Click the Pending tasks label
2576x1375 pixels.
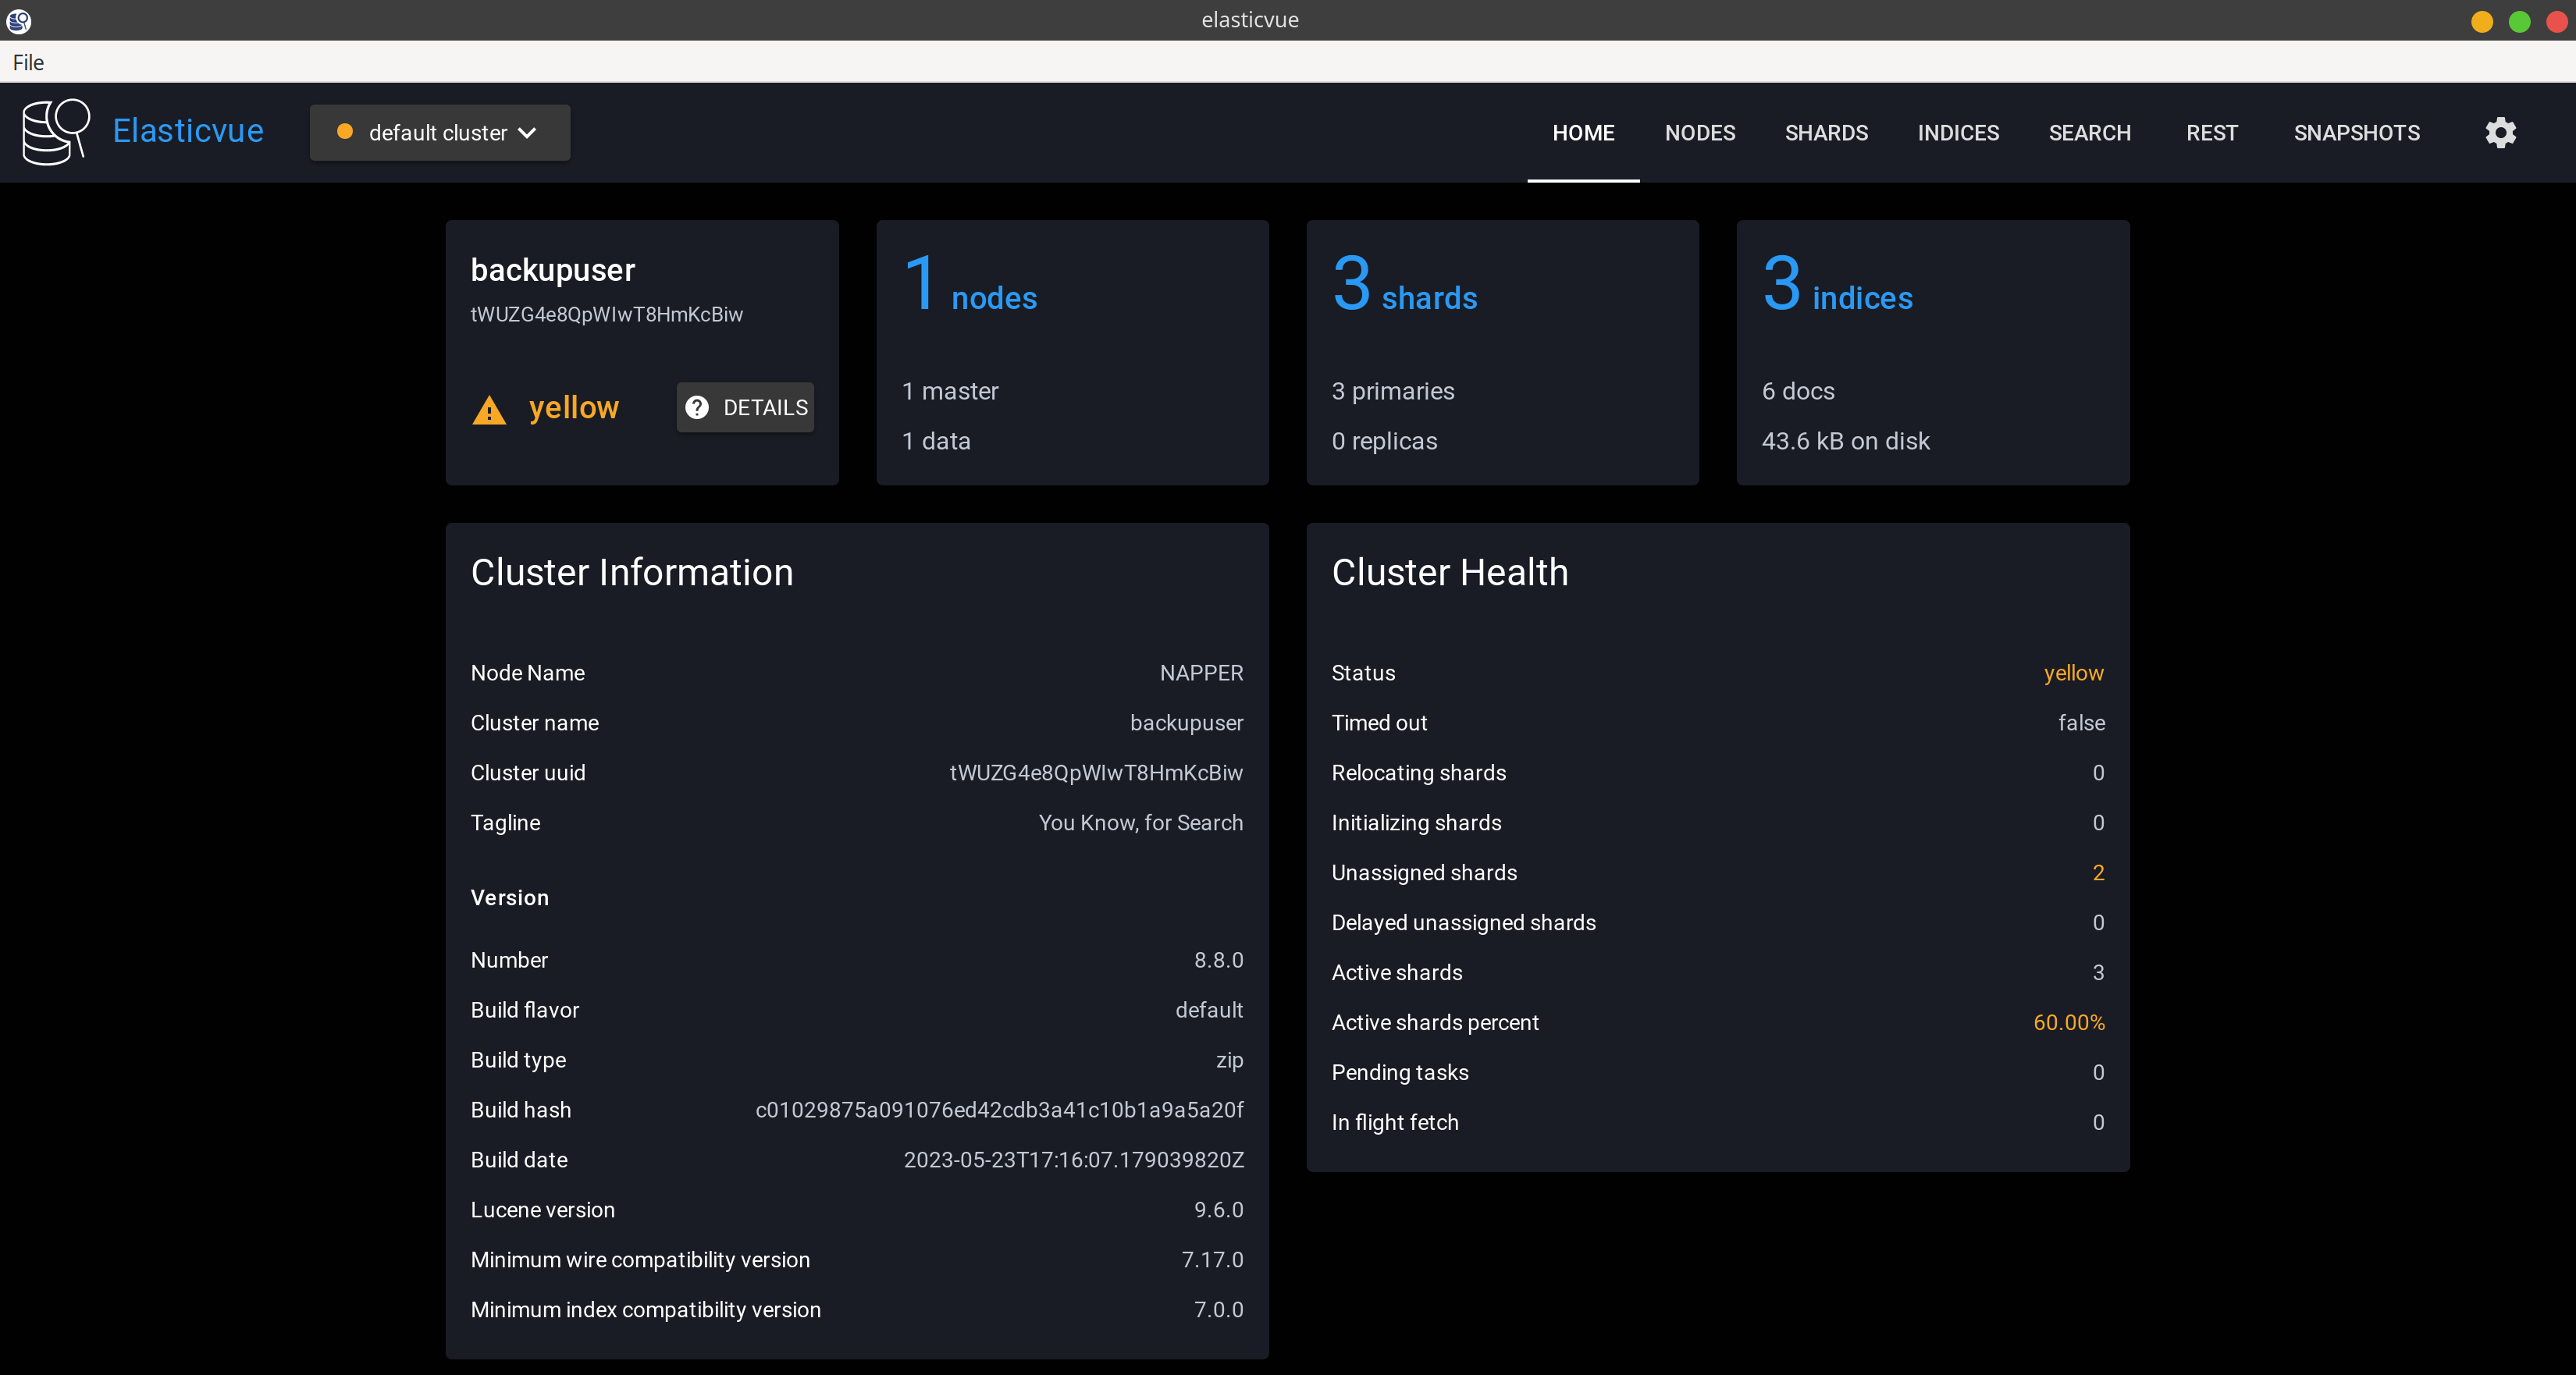1399,1073
